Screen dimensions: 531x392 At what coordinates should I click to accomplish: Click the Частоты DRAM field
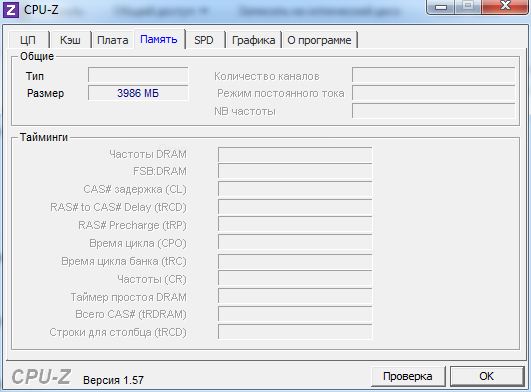pos(295,154)
